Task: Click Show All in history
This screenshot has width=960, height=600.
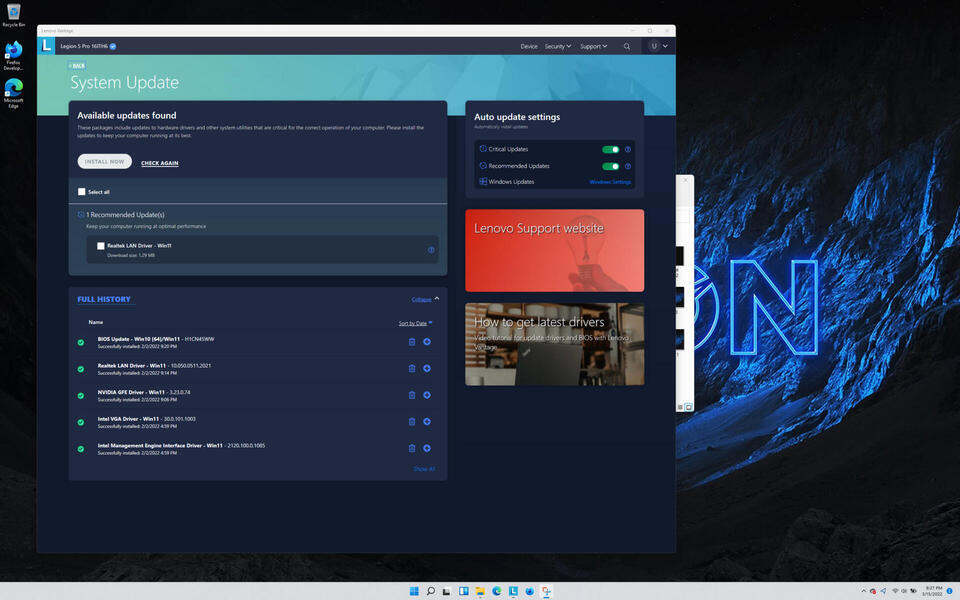Action: click(x=424, y=469)
